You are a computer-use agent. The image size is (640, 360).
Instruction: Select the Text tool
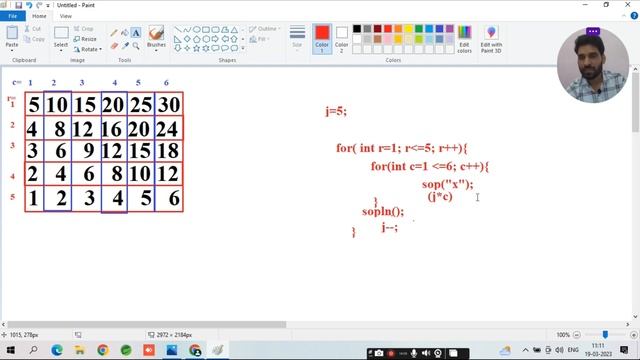click(x=136, y=33)
